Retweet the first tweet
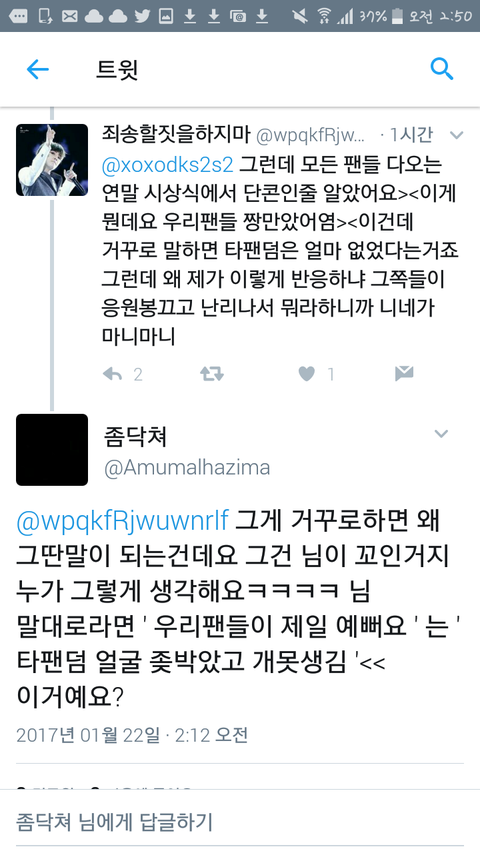480x853 pixels. pyautogui.click(x=212, y=374)
